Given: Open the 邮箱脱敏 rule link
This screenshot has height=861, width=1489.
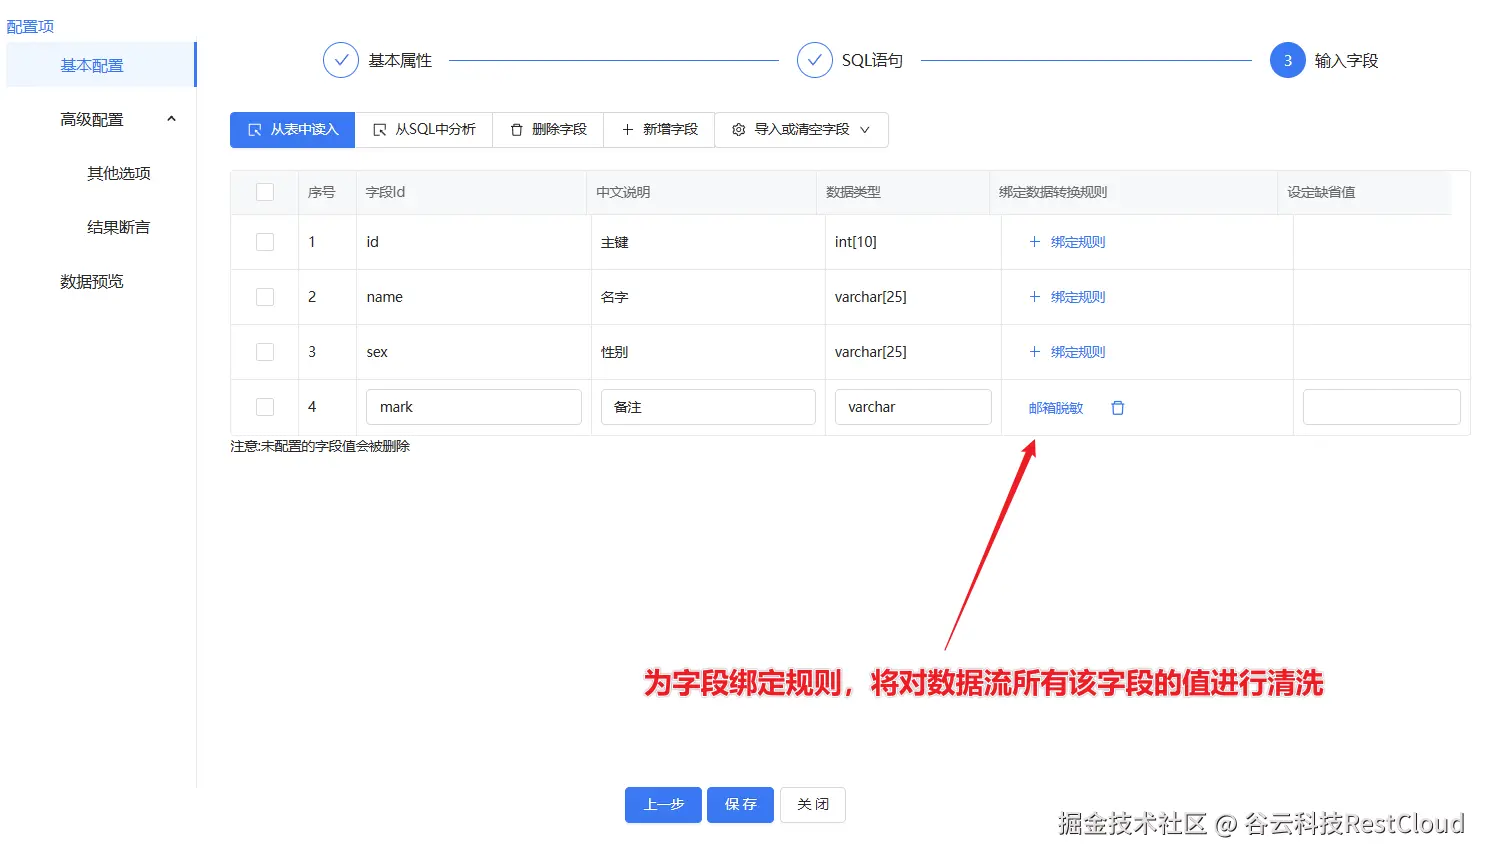Looking at the screenshot, I should coord(1055,407).
